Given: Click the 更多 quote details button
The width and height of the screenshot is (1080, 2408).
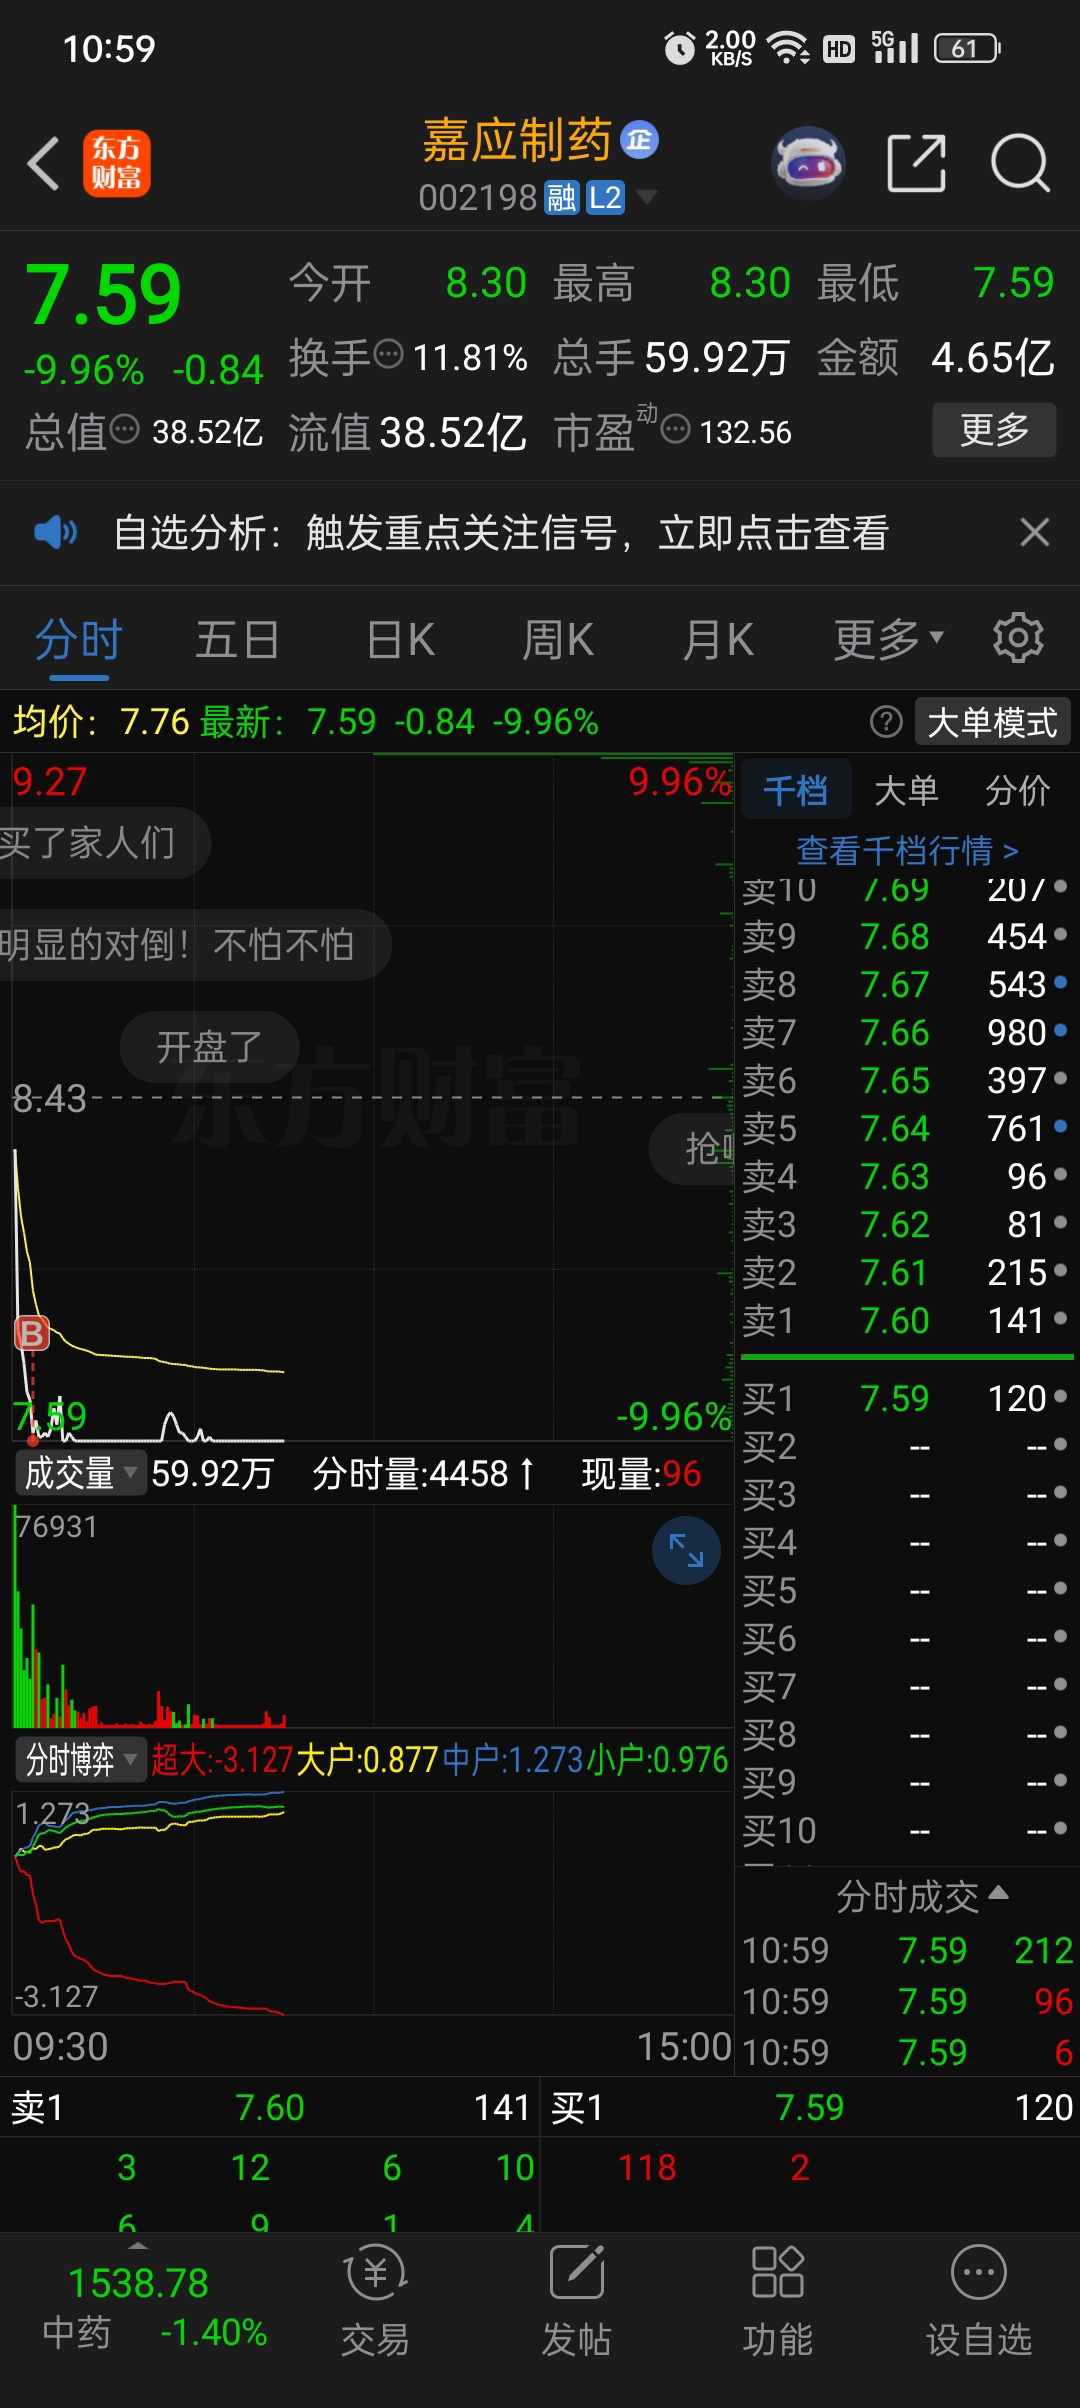Looking at the screenshot, I should [994, 430].
